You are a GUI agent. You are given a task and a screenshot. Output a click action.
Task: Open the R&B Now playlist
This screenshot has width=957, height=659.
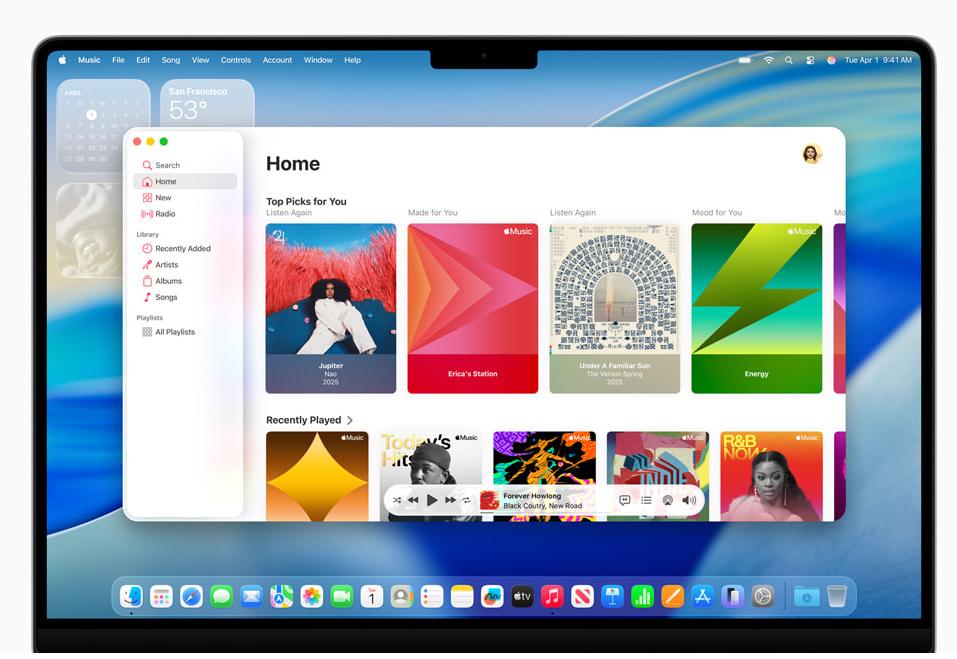click(771, 476)
